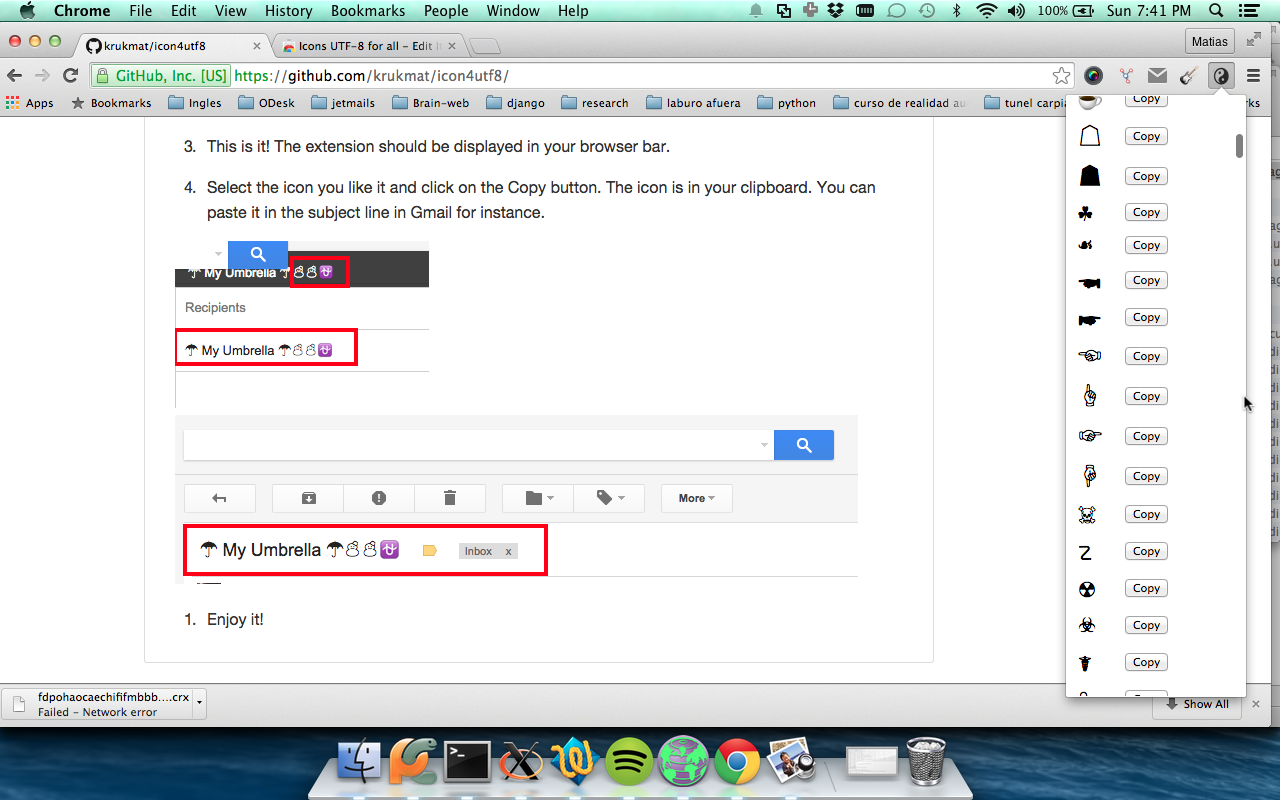Copy the black right-pointing hand icon
This screenshot has width=1280, height=800.
coord(1146,317)
